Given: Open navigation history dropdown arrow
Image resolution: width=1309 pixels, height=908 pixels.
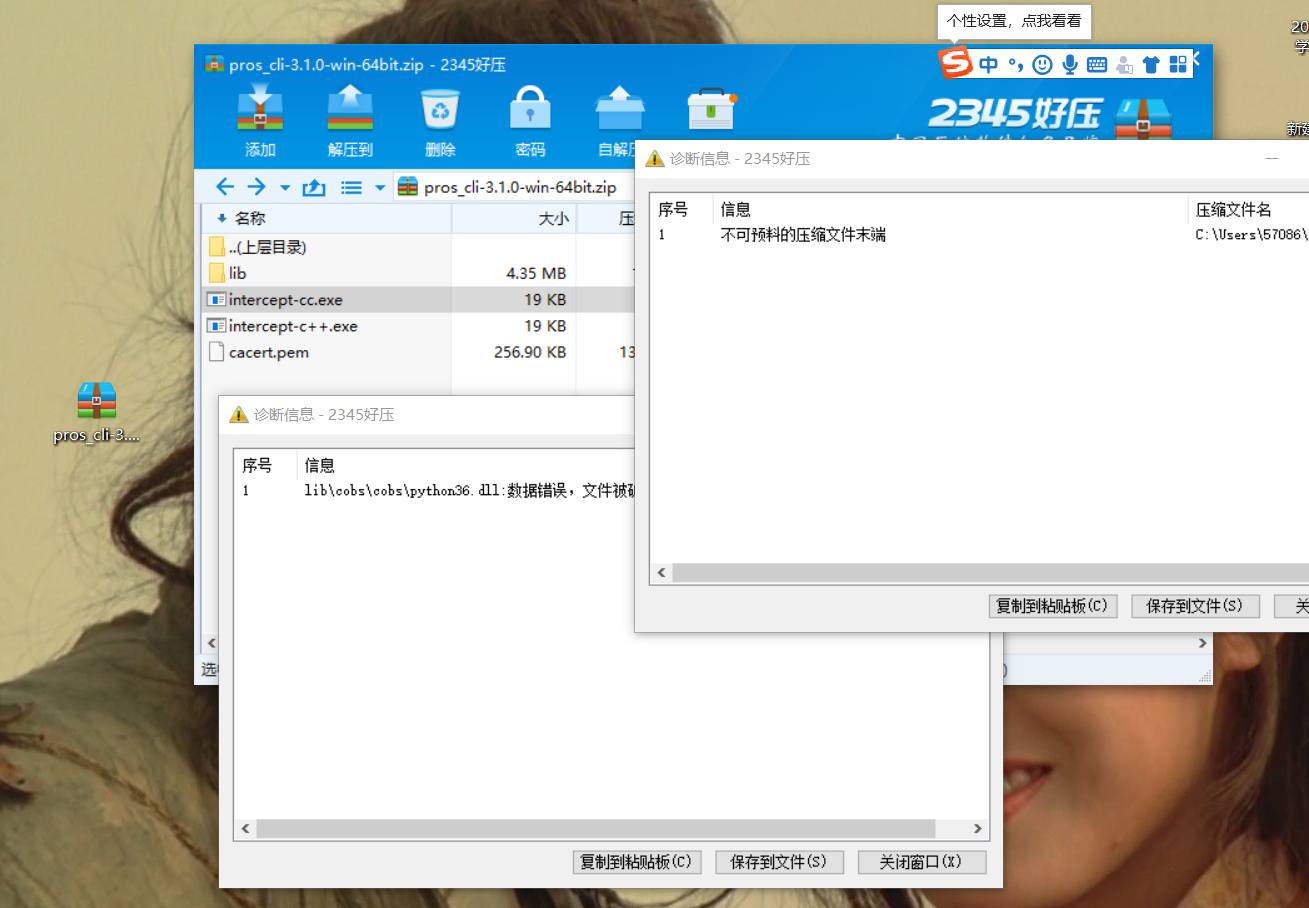Looking at the screenshot, I should pyautogui.click(x=285, y=188).
